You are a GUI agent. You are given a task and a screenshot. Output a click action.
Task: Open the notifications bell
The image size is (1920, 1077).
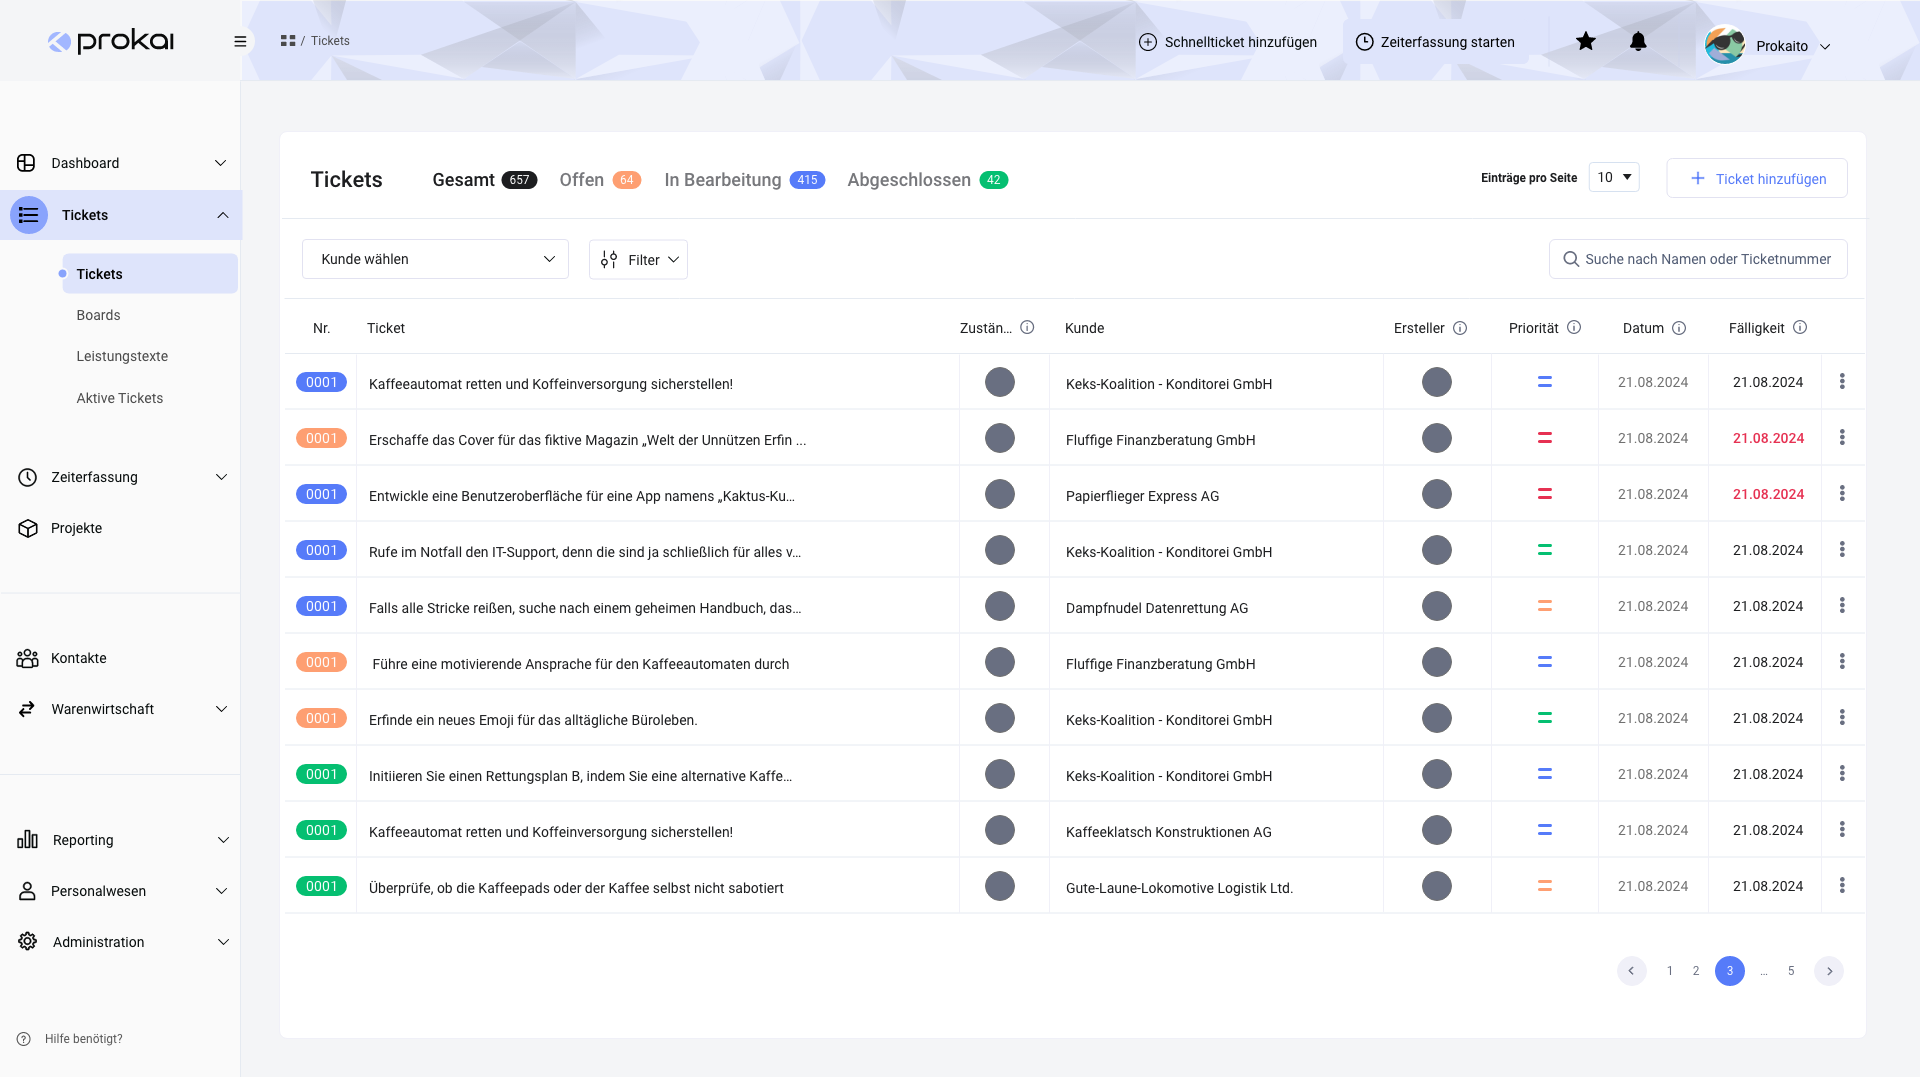pyautogui.click(x=1638, y=41)
